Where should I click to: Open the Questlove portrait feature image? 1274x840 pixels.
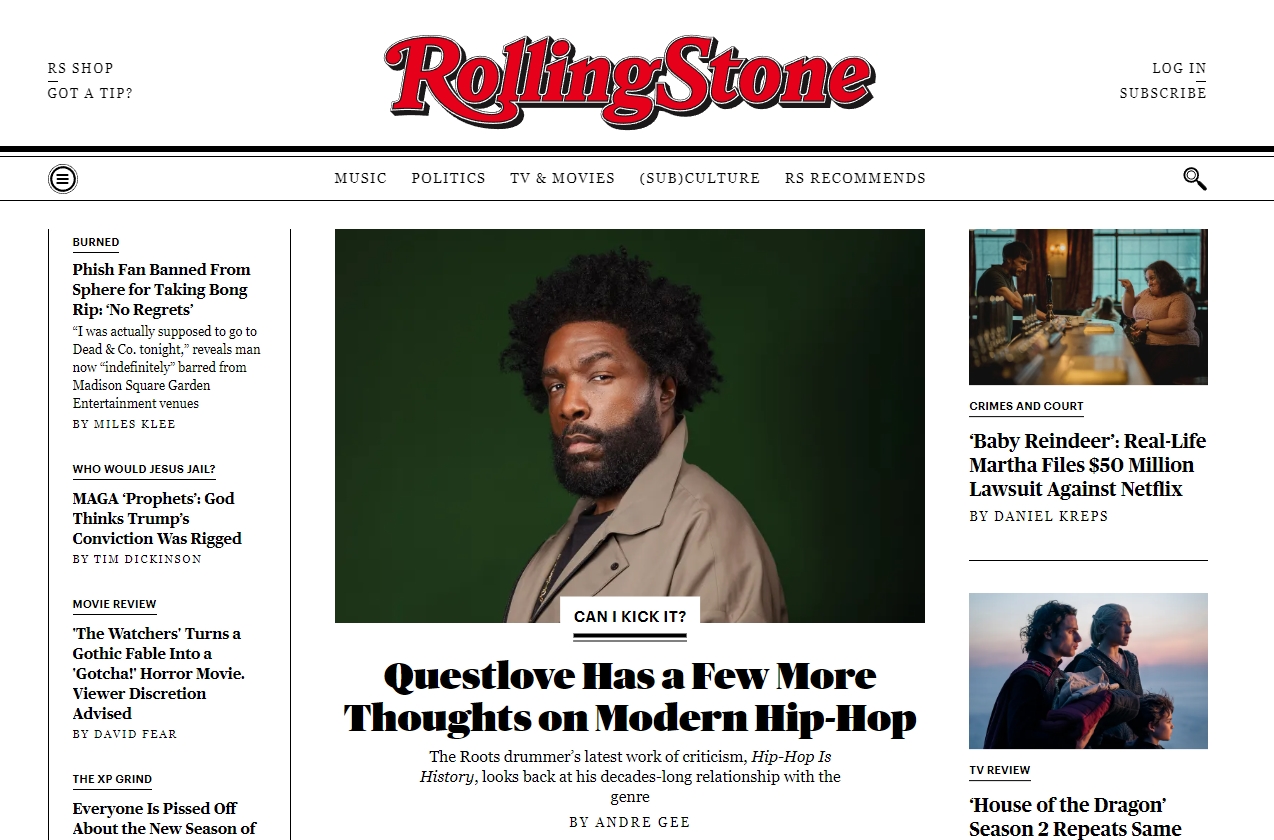pos(630,426)
